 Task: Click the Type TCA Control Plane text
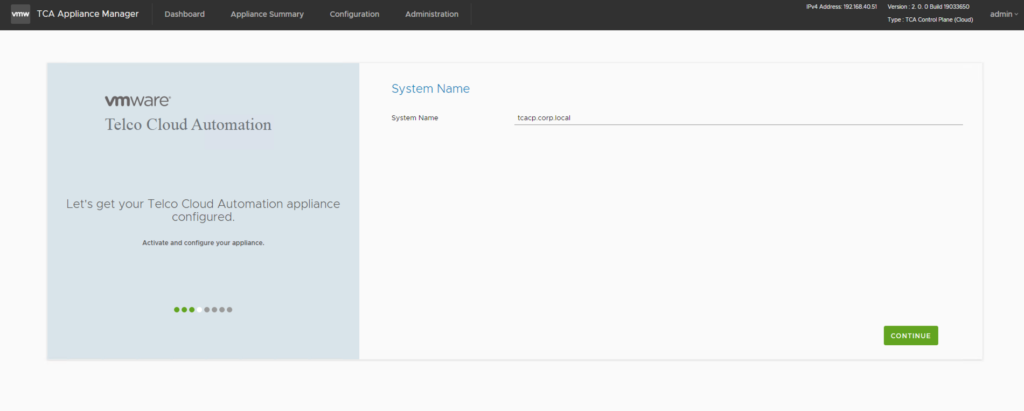930,20
